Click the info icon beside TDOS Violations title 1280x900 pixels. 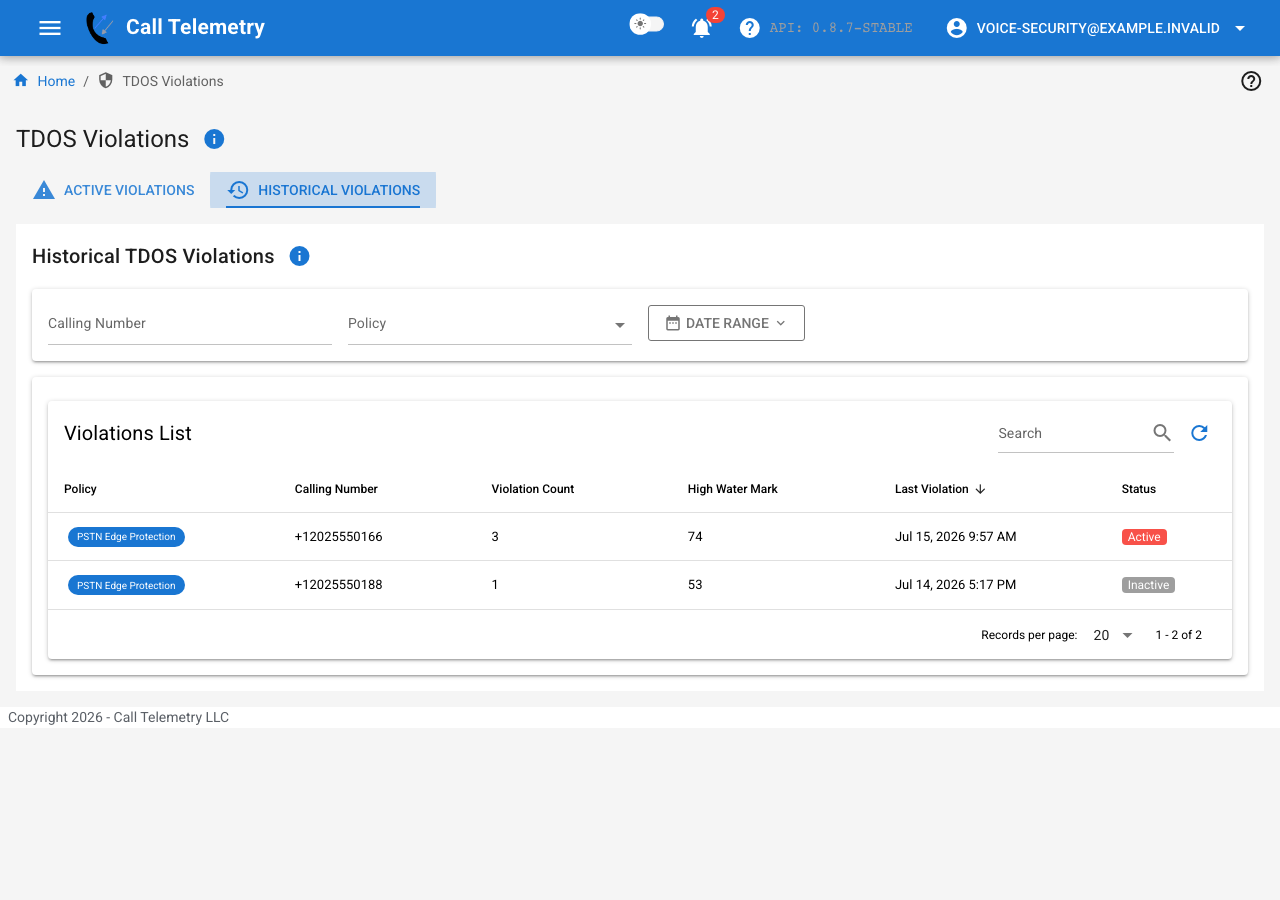(x=214, y=139)
